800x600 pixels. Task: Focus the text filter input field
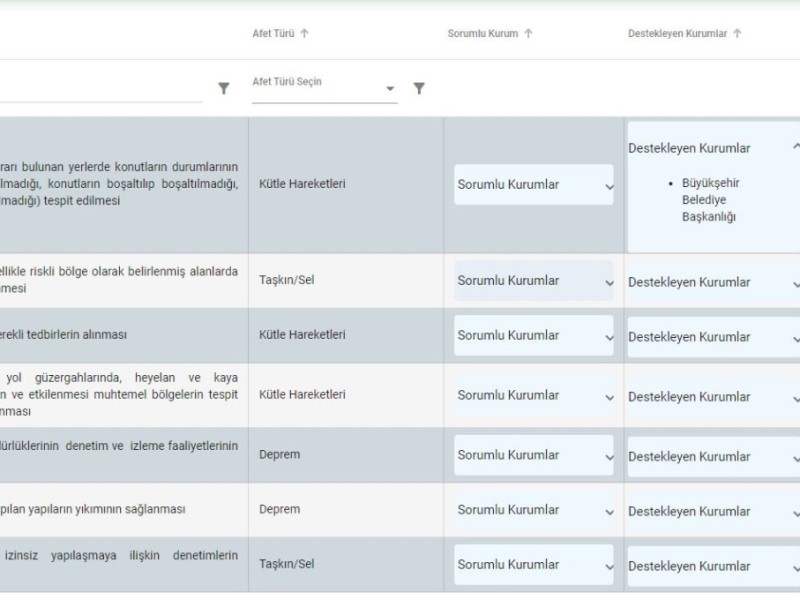(x=100, y=88)
